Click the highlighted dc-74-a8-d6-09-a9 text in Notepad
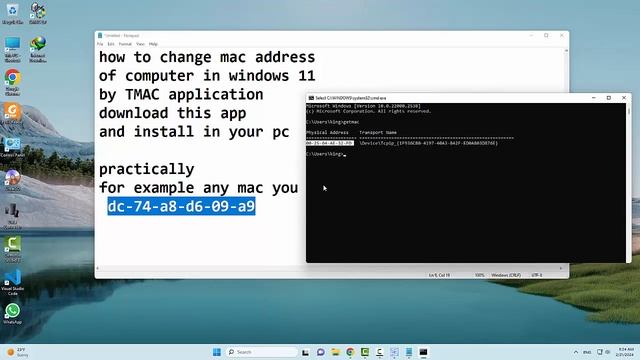640x360 pixels. click(181, 206)
